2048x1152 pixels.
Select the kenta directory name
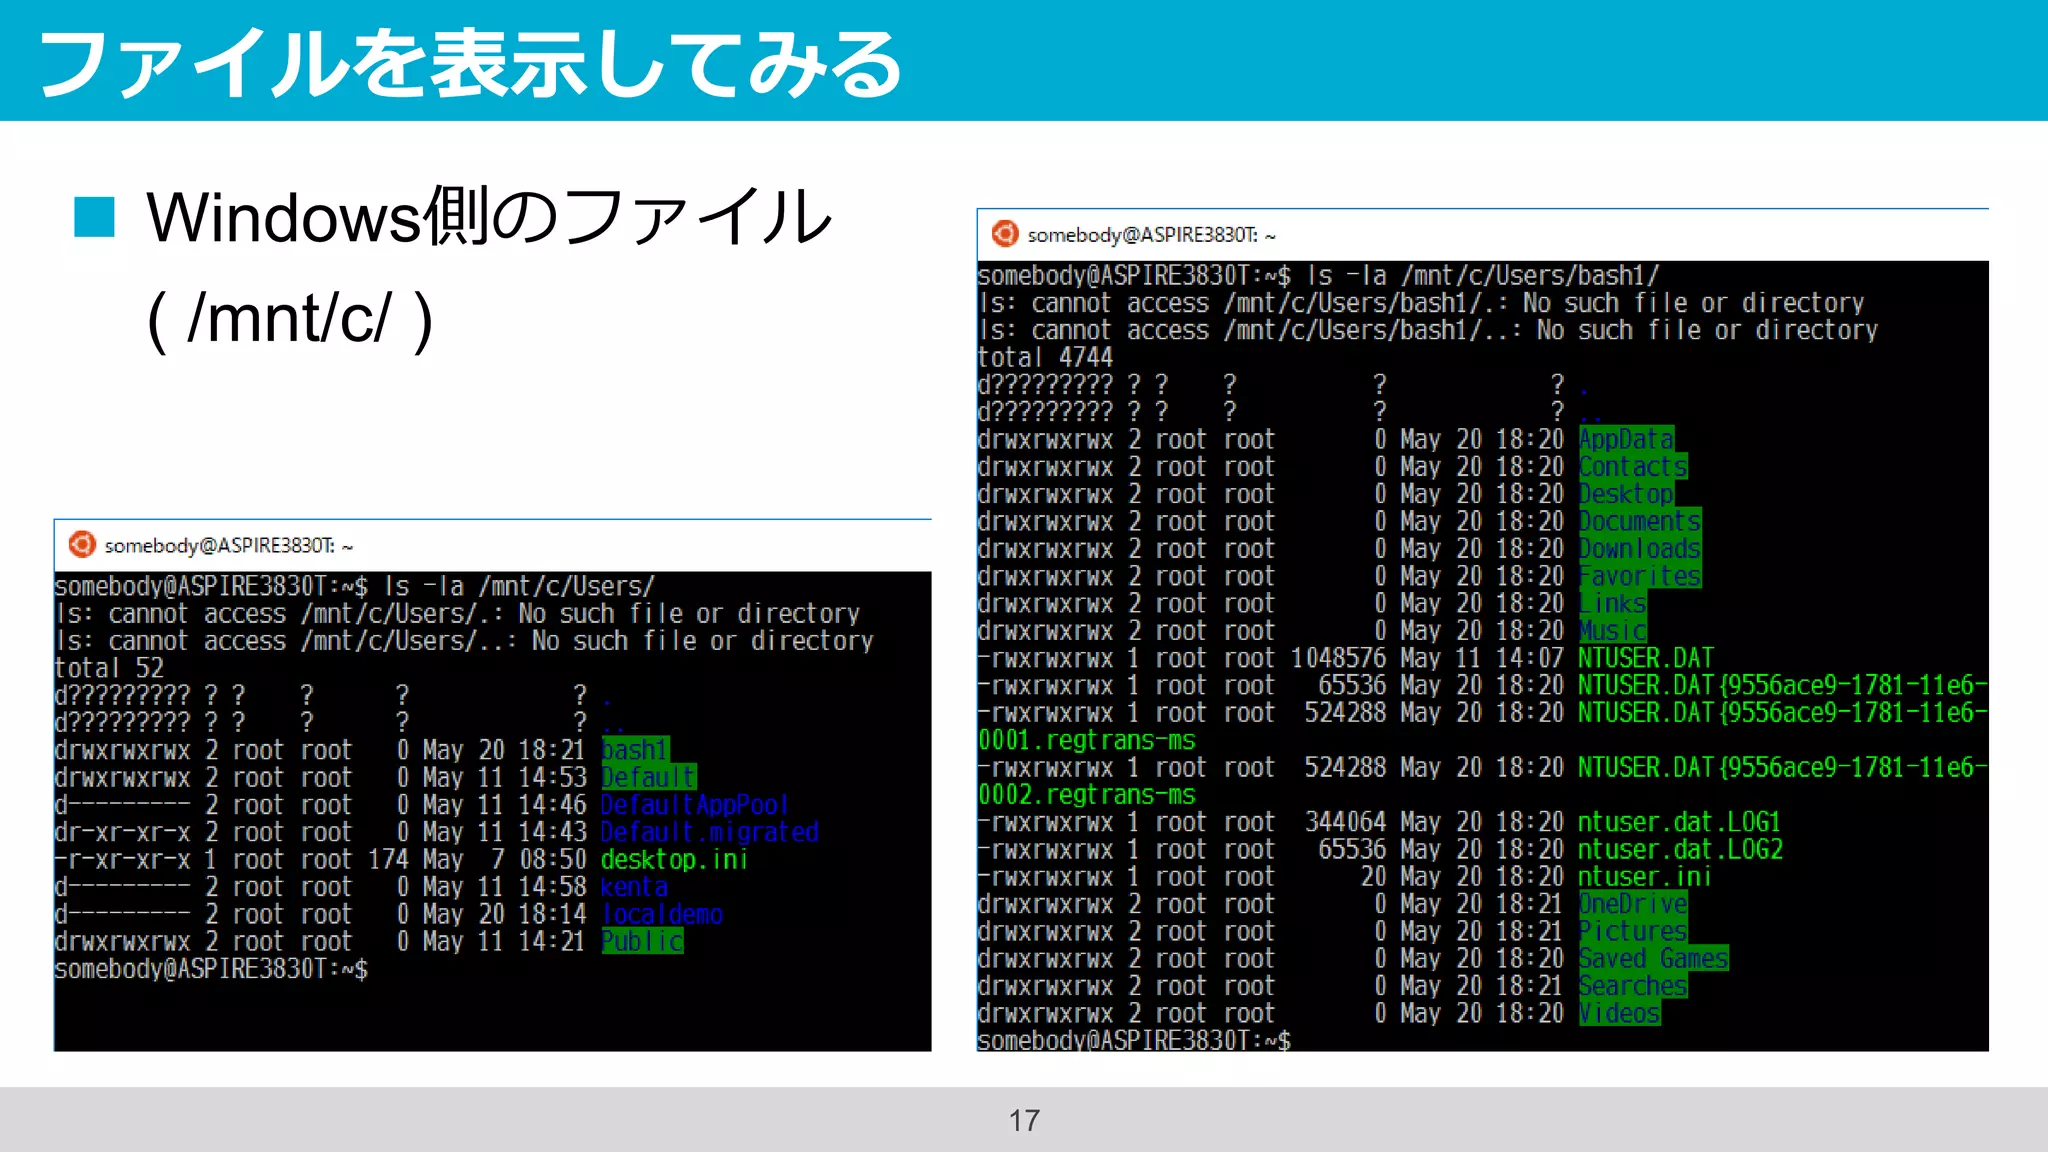[635, 887]
